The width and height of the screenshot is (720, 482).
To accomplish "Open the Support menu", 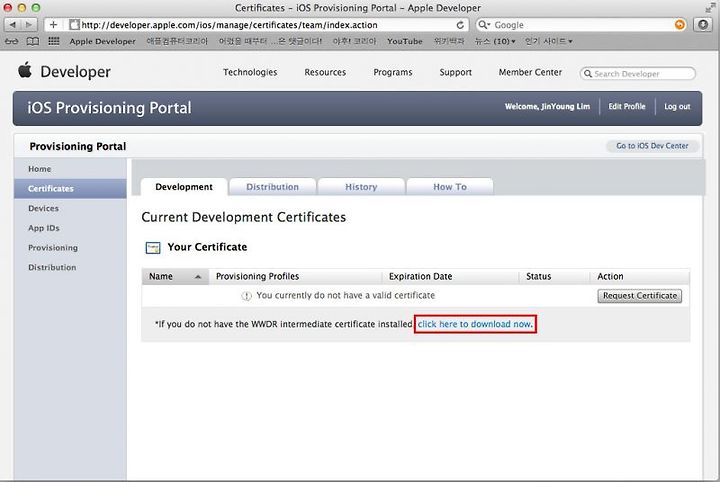I will point(456,72).
